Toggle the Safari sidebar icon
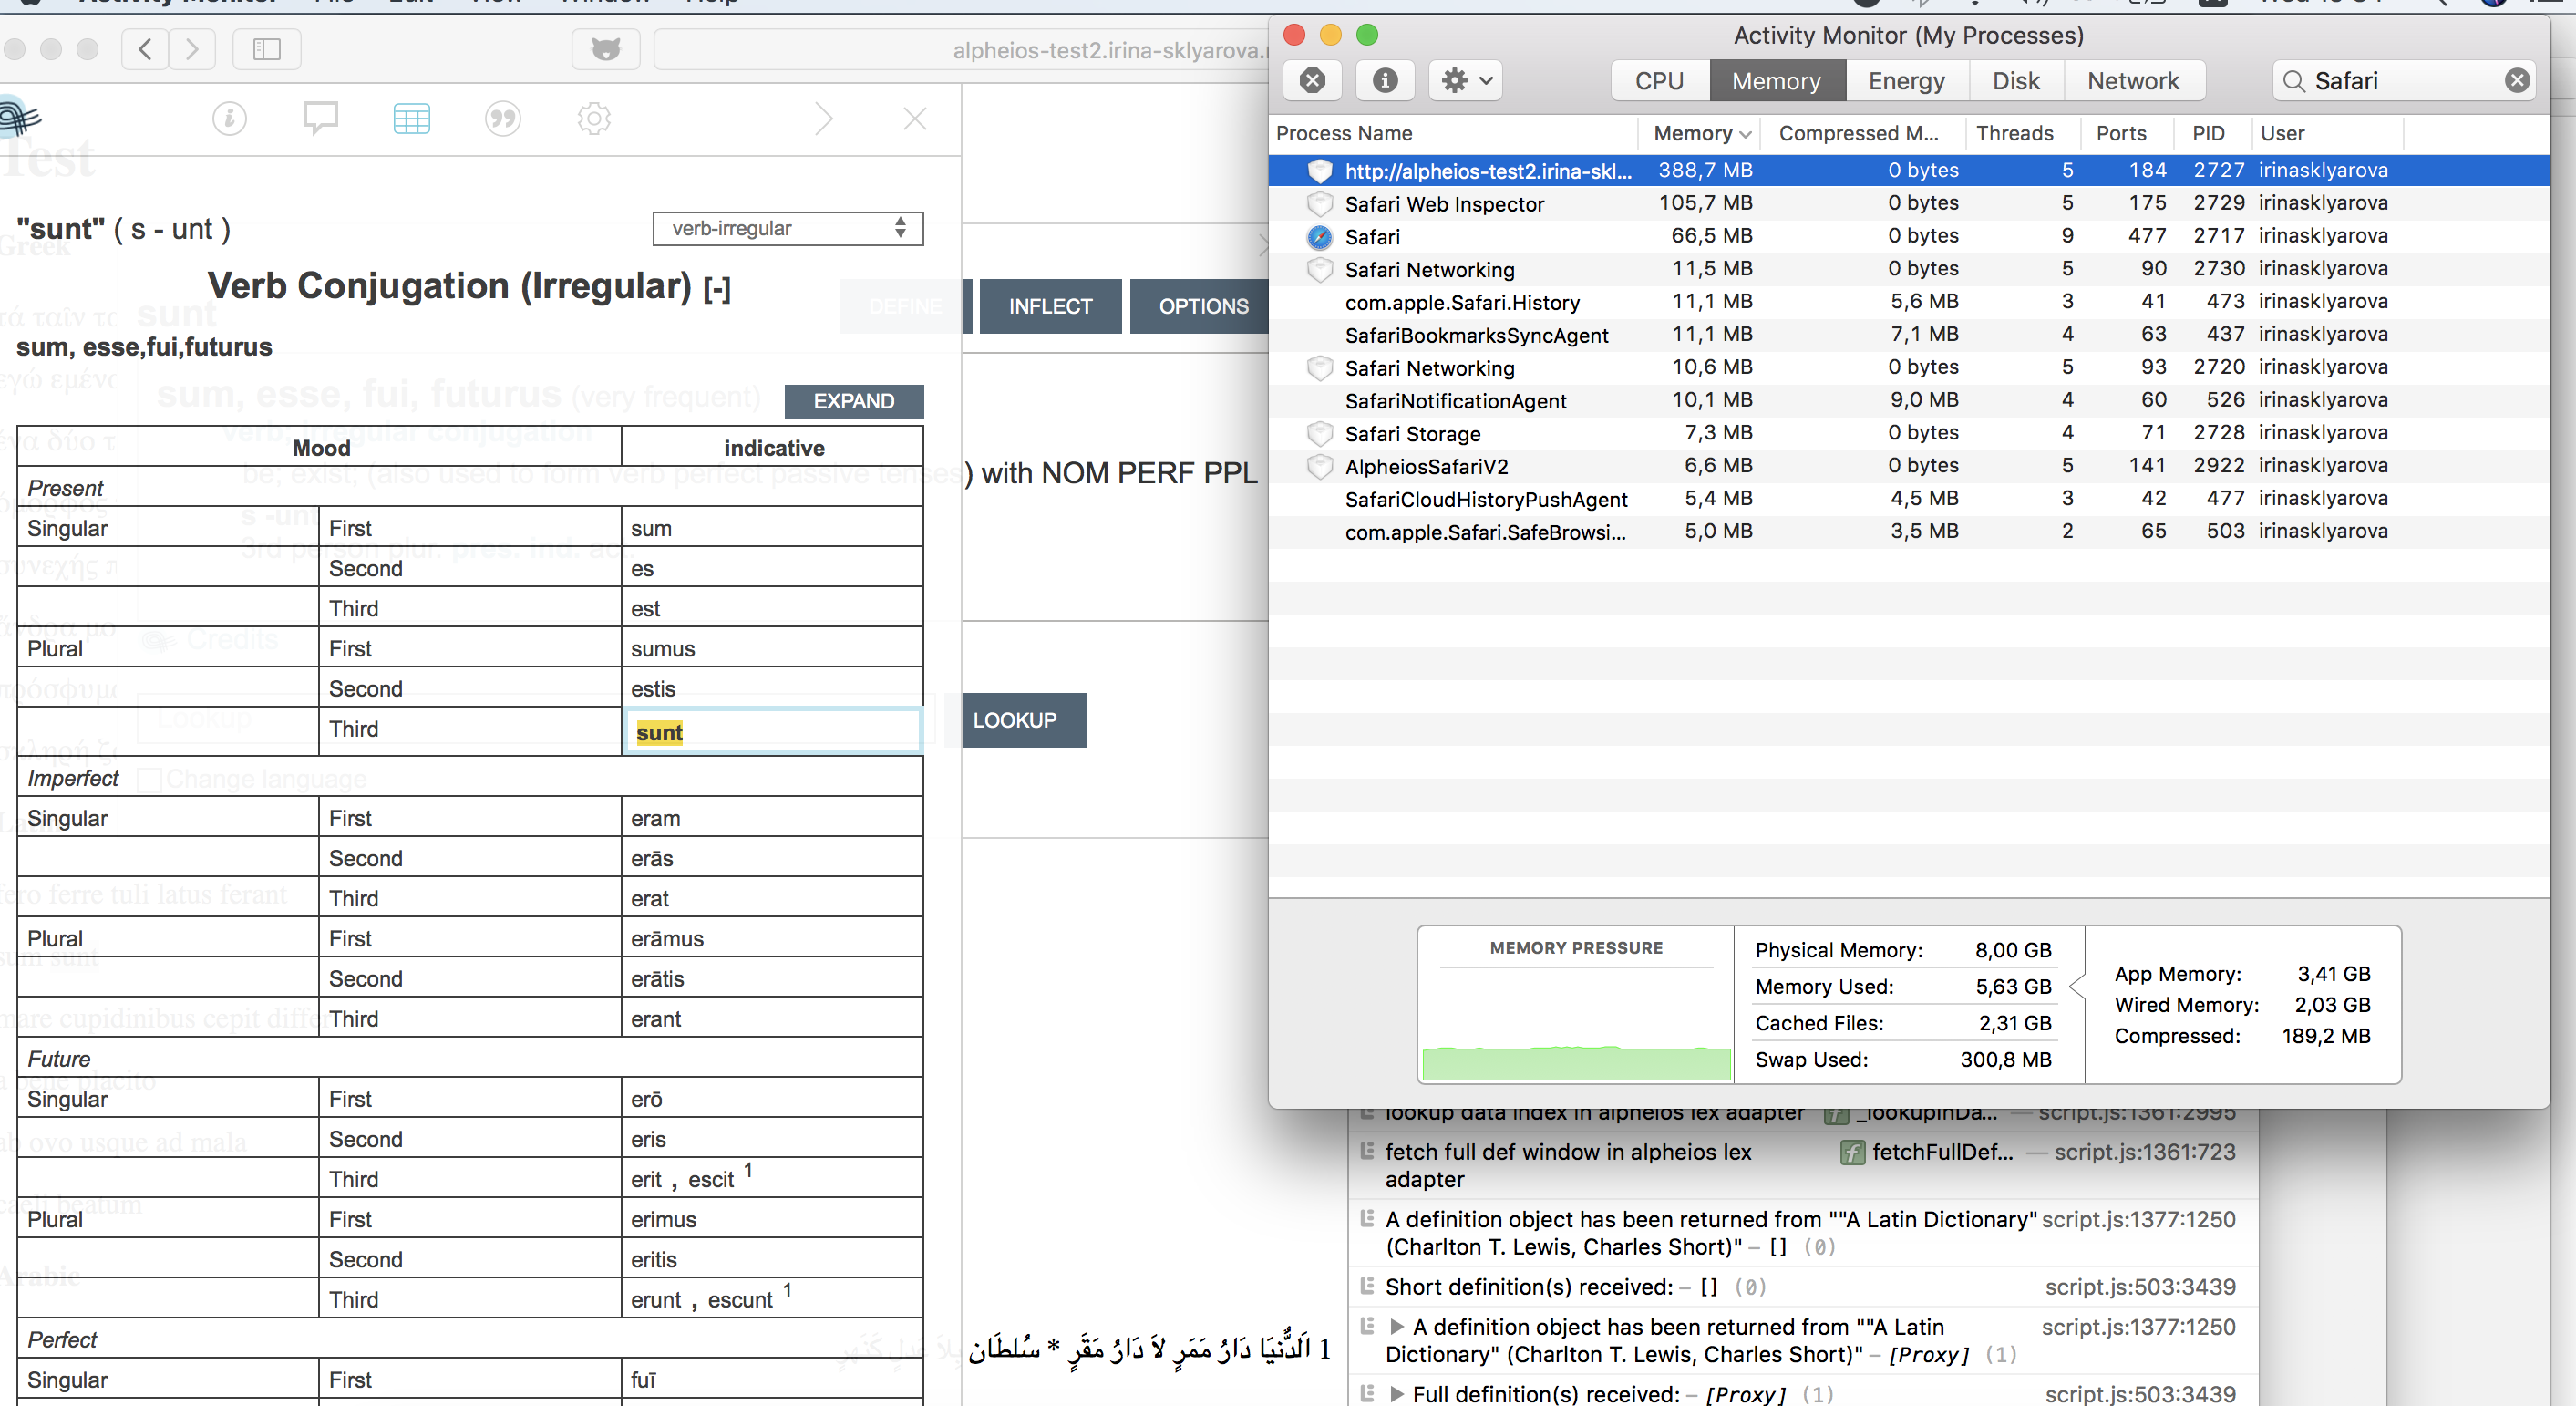 coord(266,49)
